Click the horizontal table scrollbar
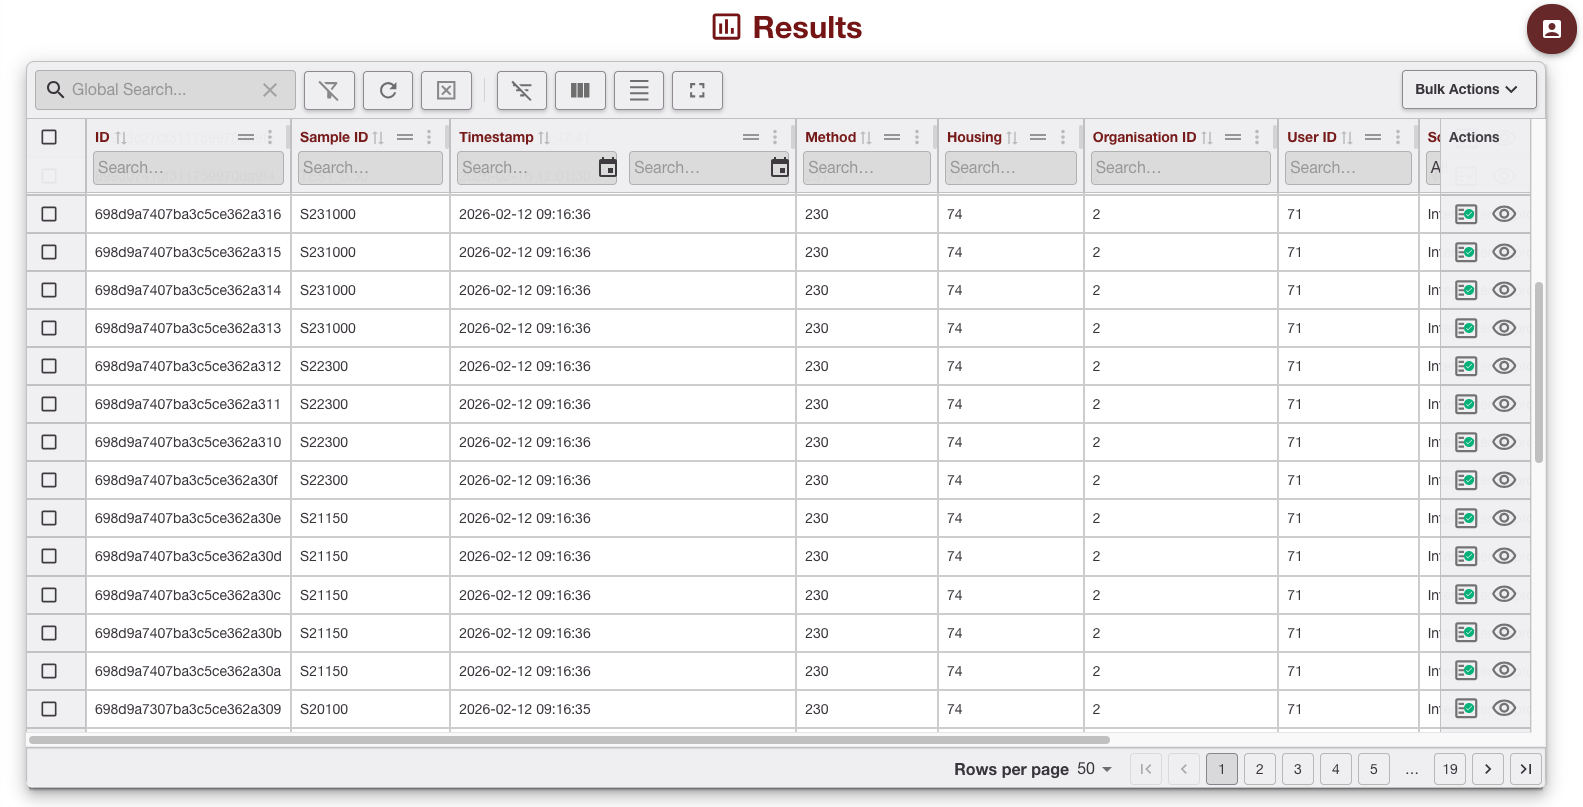Viewport: 1583px width, 807px height. point(569,740)
